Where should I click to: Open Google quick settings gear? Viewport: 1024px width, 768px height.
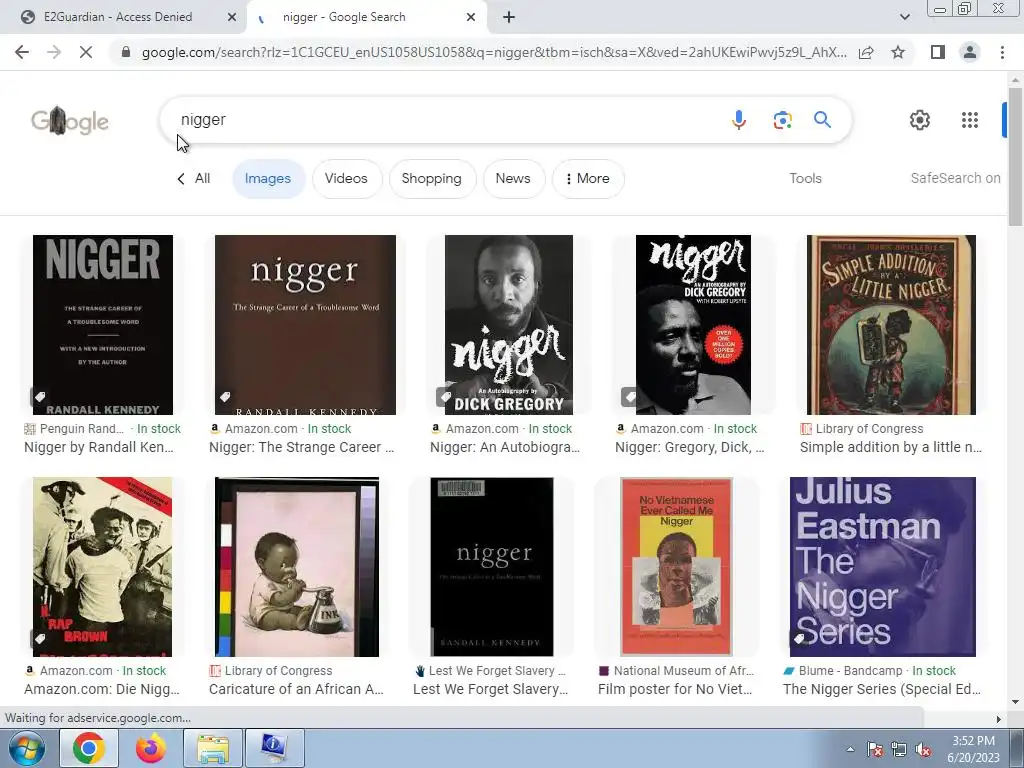point(920,120)
